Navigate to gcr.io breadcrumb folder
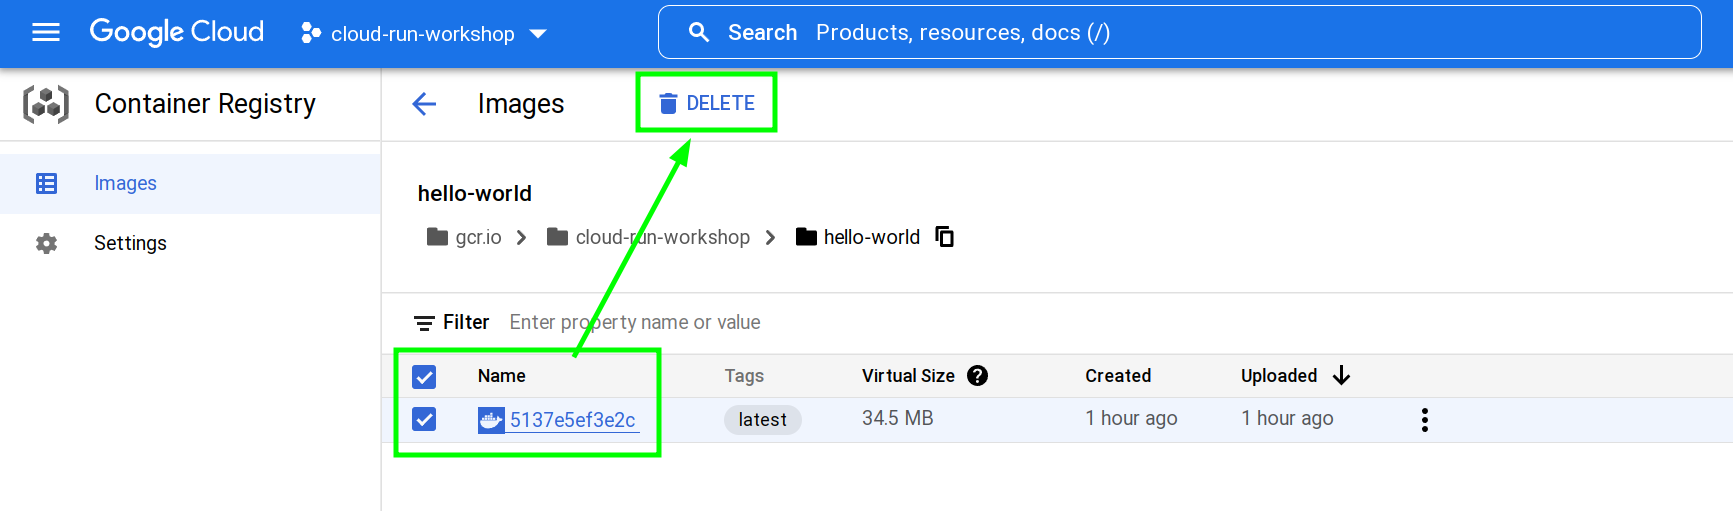 tap(477, 237)
